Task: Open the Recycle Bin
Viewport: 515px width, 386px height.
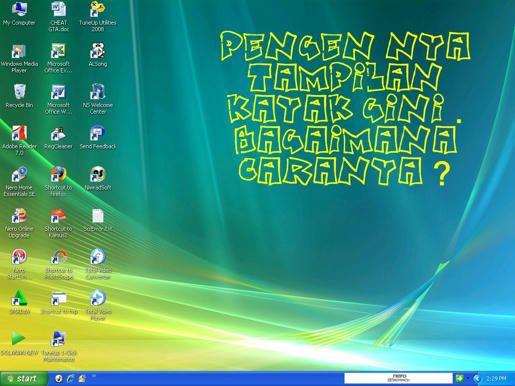Action: click(19, 96)
